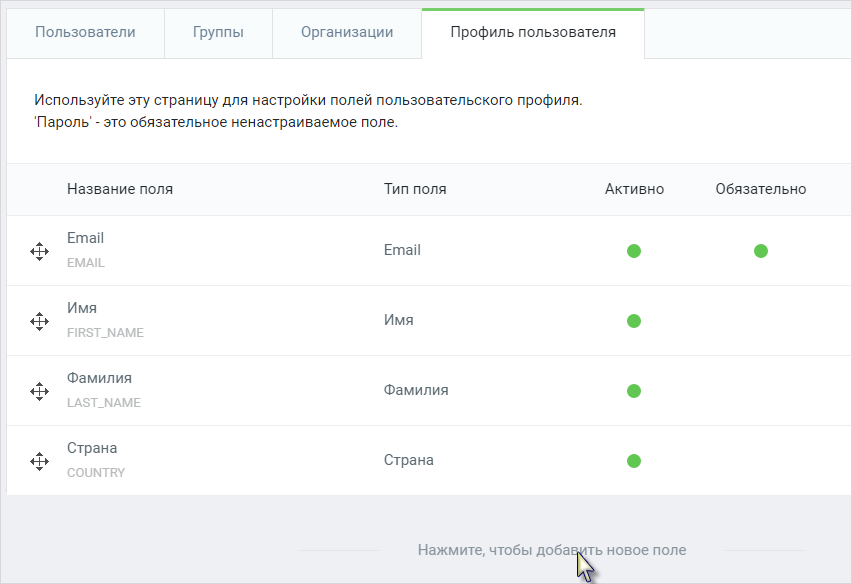
Task: Select the Профиль пользователя tab
Action: tap(533, 33)
